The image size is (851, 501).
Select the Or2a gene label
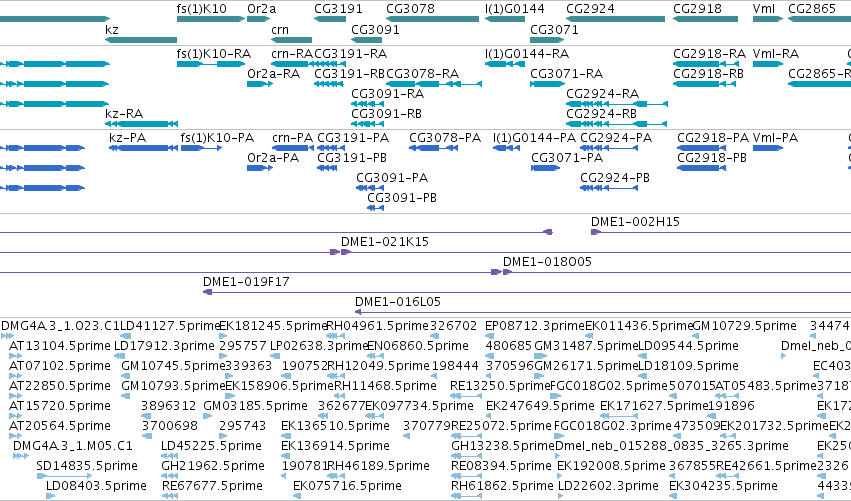[262, 9]
